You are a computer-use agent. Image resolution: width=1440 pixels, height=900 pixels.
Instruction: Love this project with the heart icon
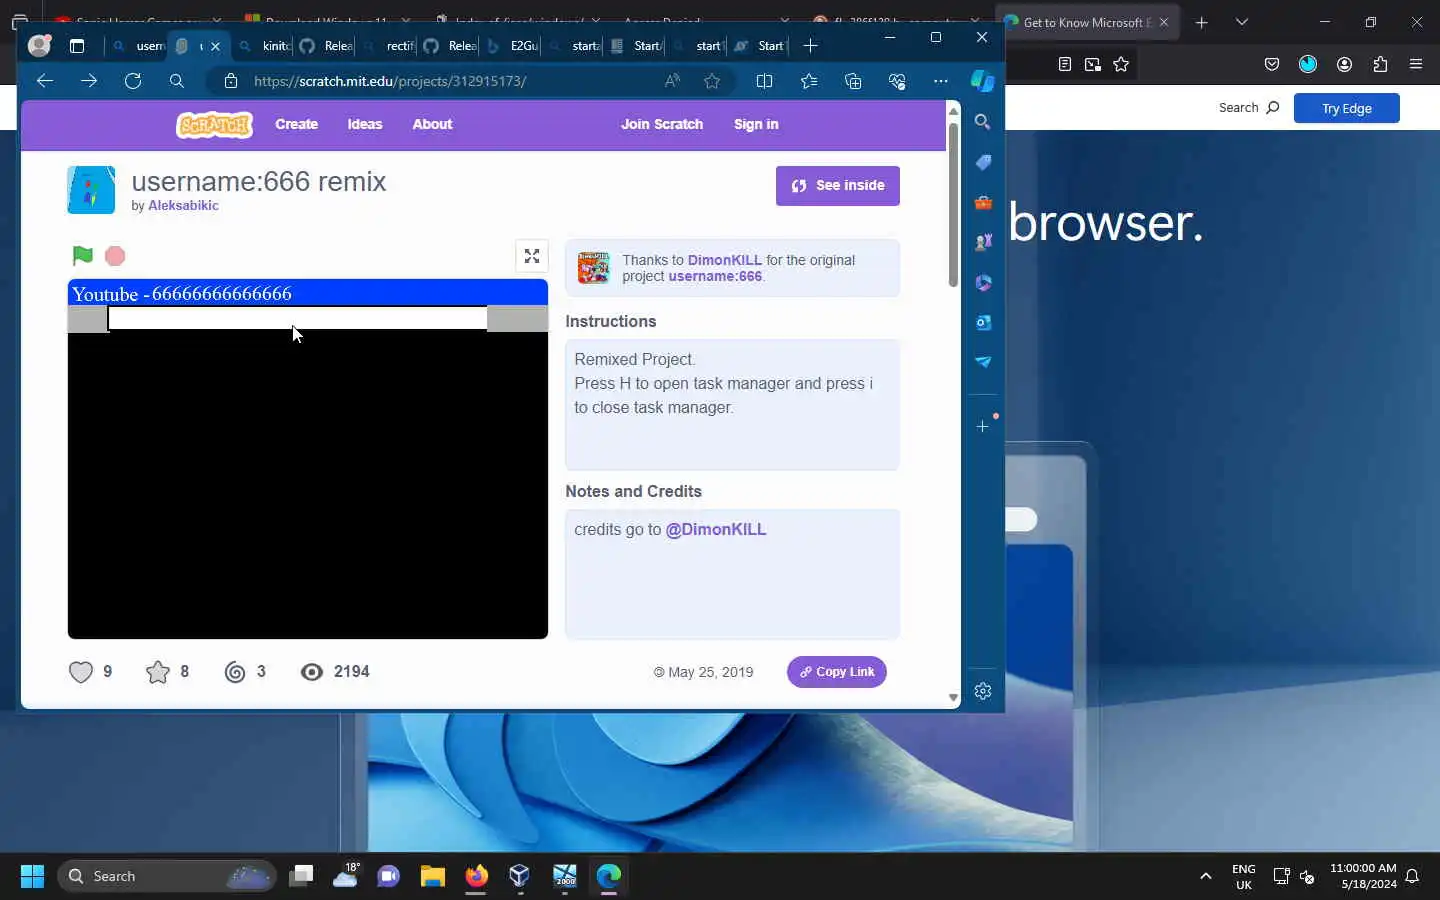81,672
